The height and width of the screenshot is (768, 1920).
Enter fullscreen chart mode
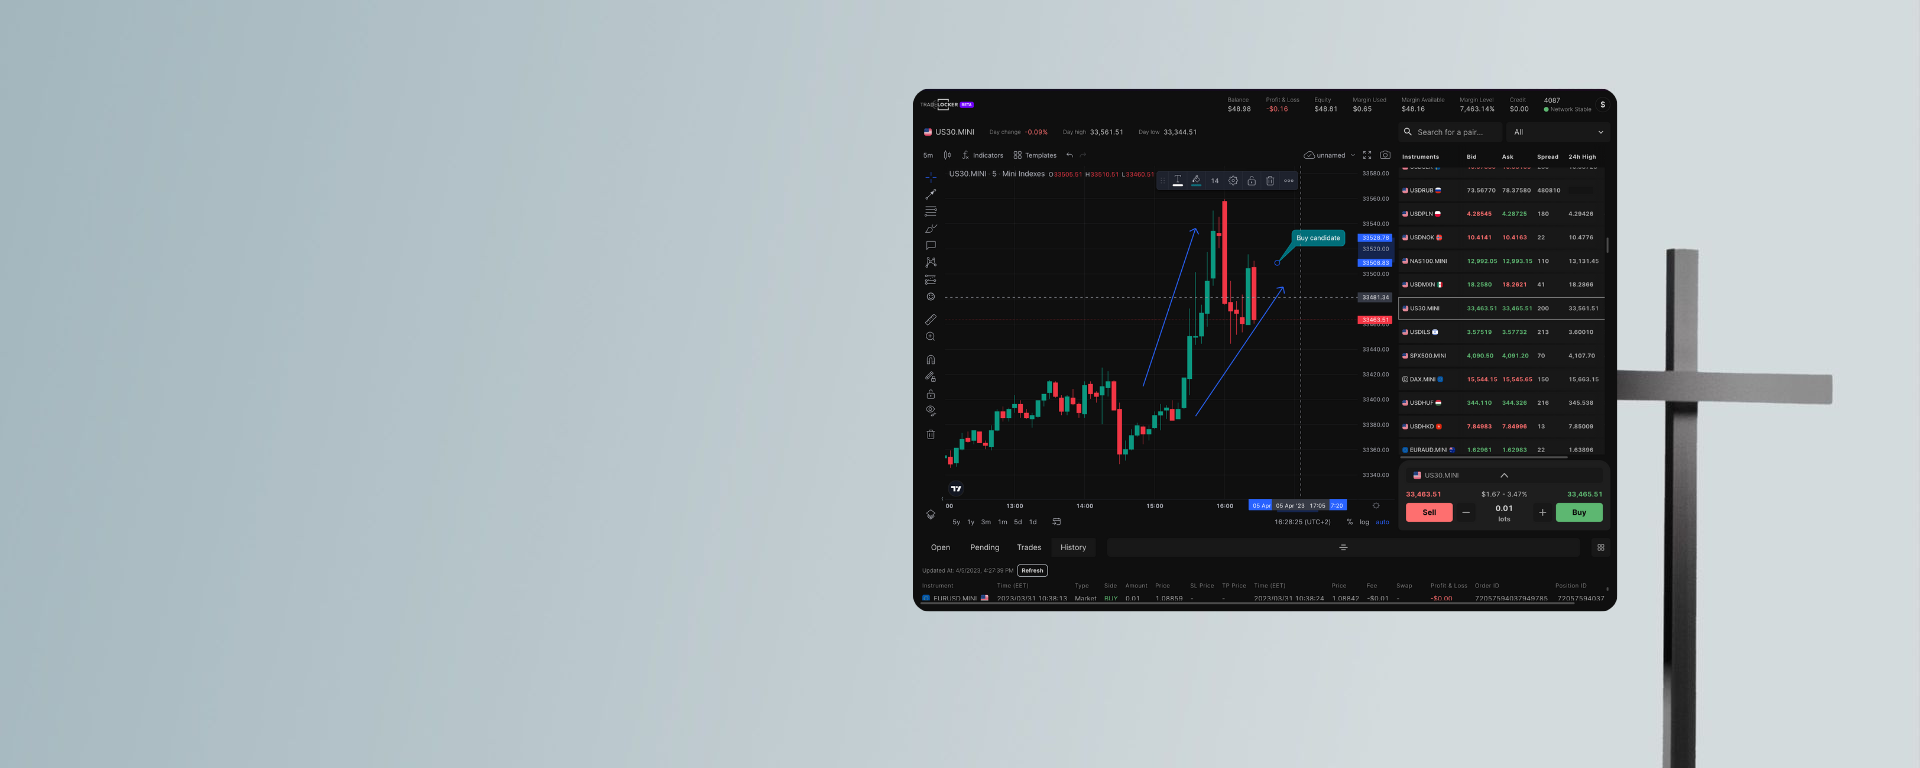(x=1367, y=155)
